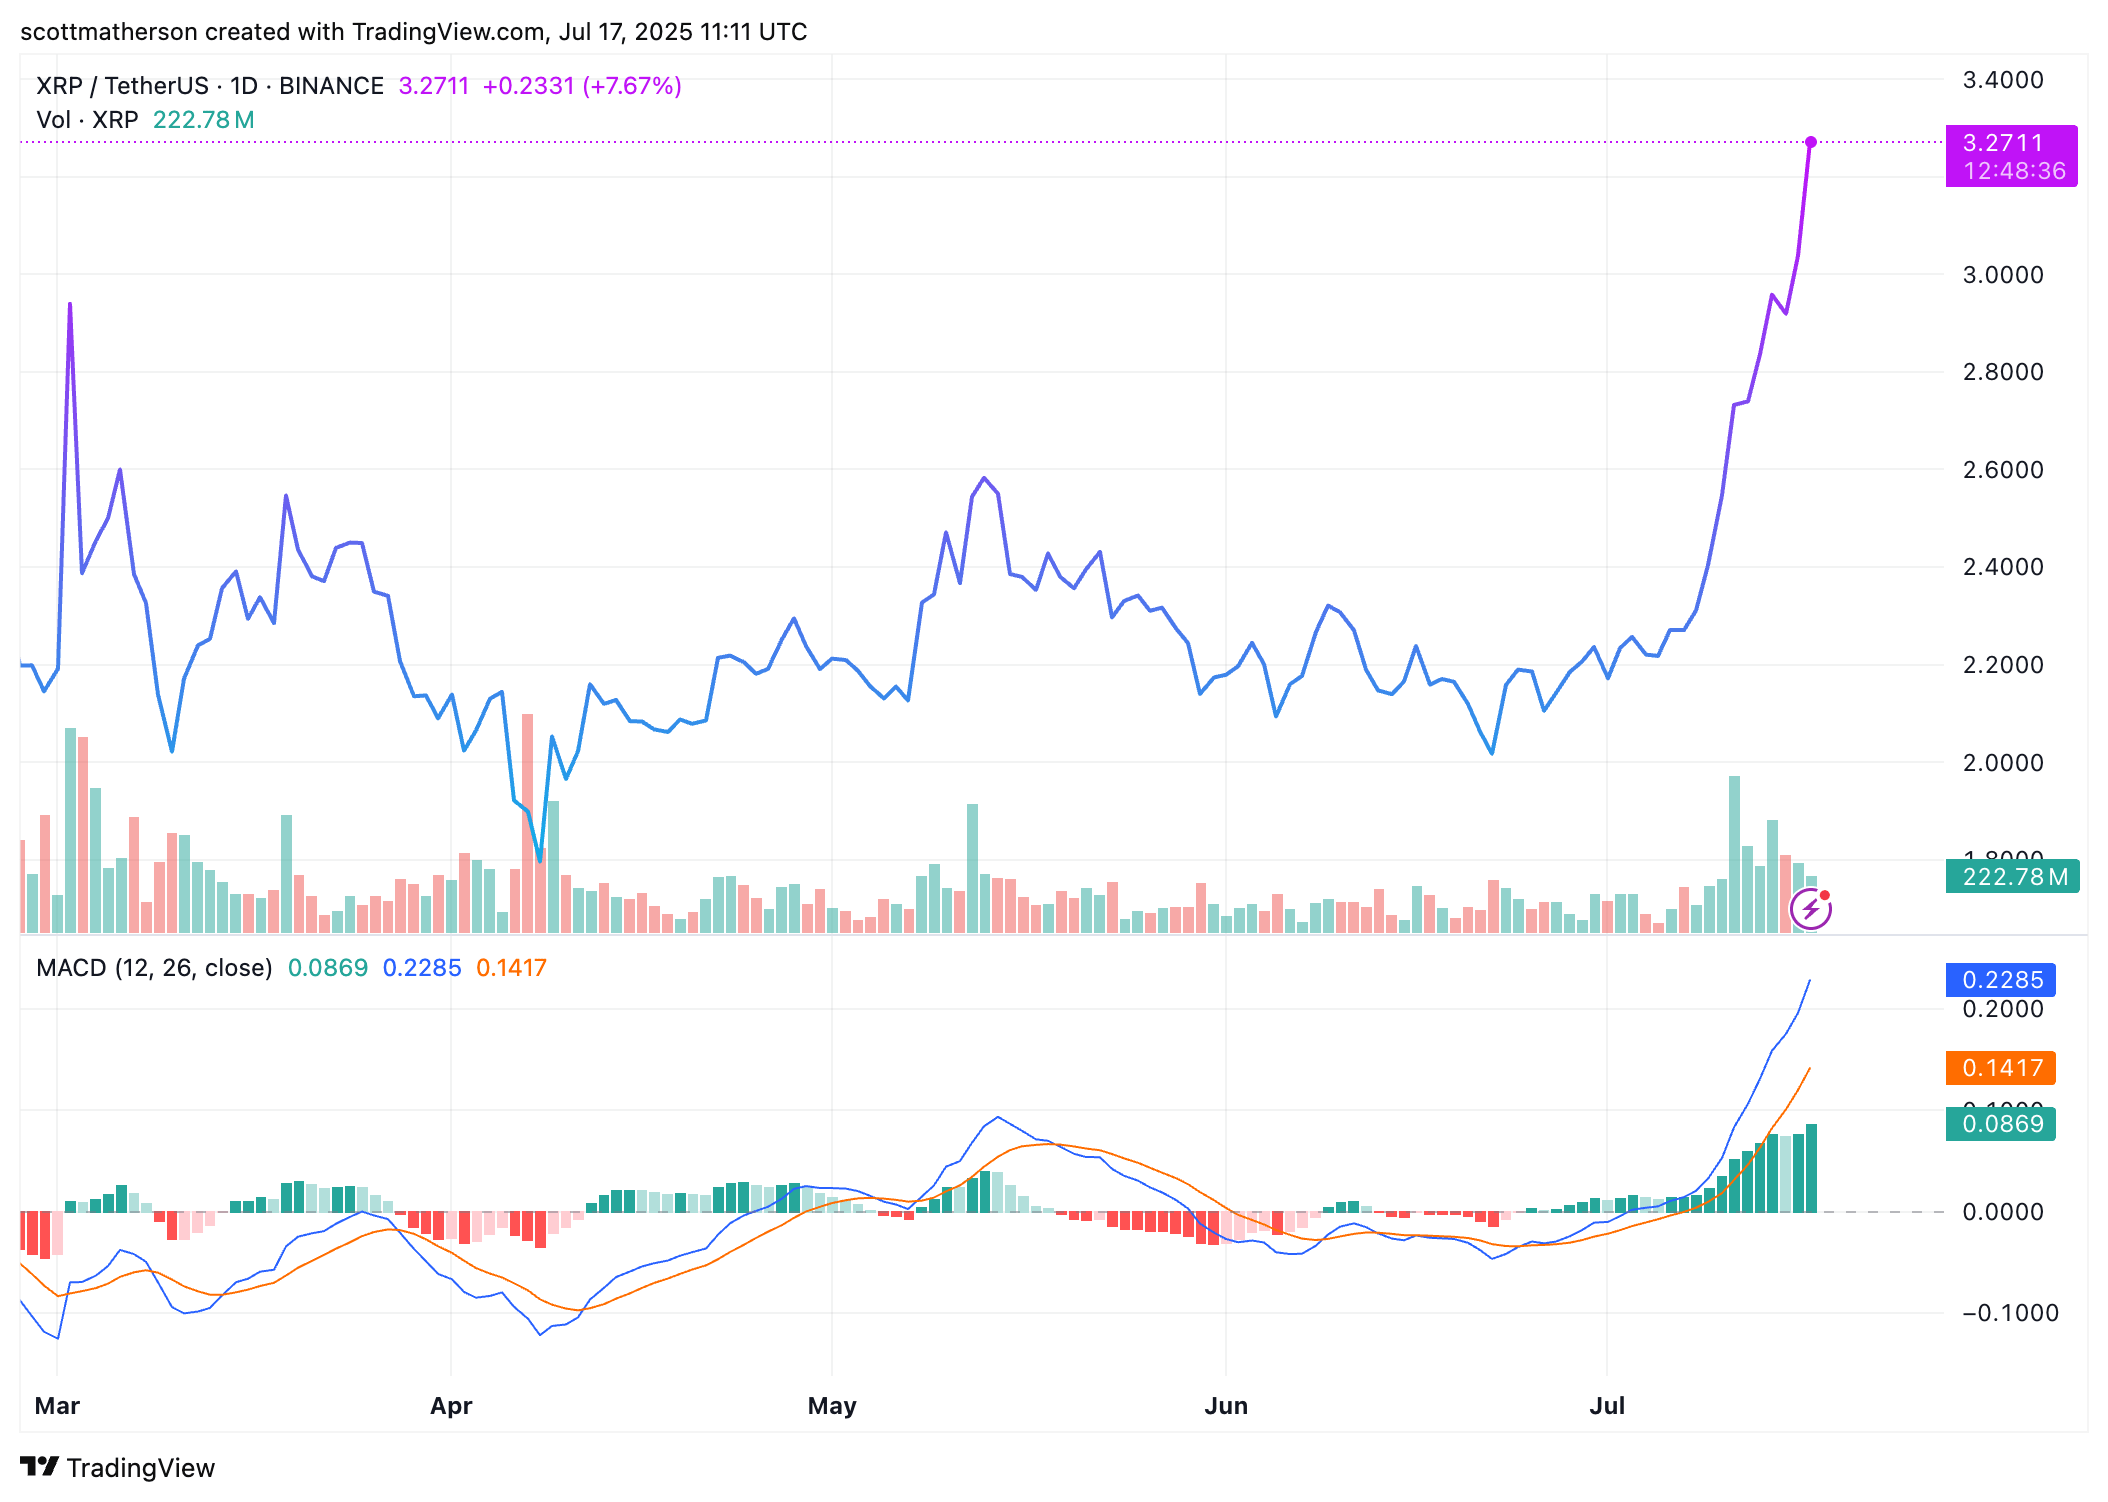Click the Jun label on time axis
The width and height of the screenshot is (2108, 1502).
[x=1226, y=1405]
